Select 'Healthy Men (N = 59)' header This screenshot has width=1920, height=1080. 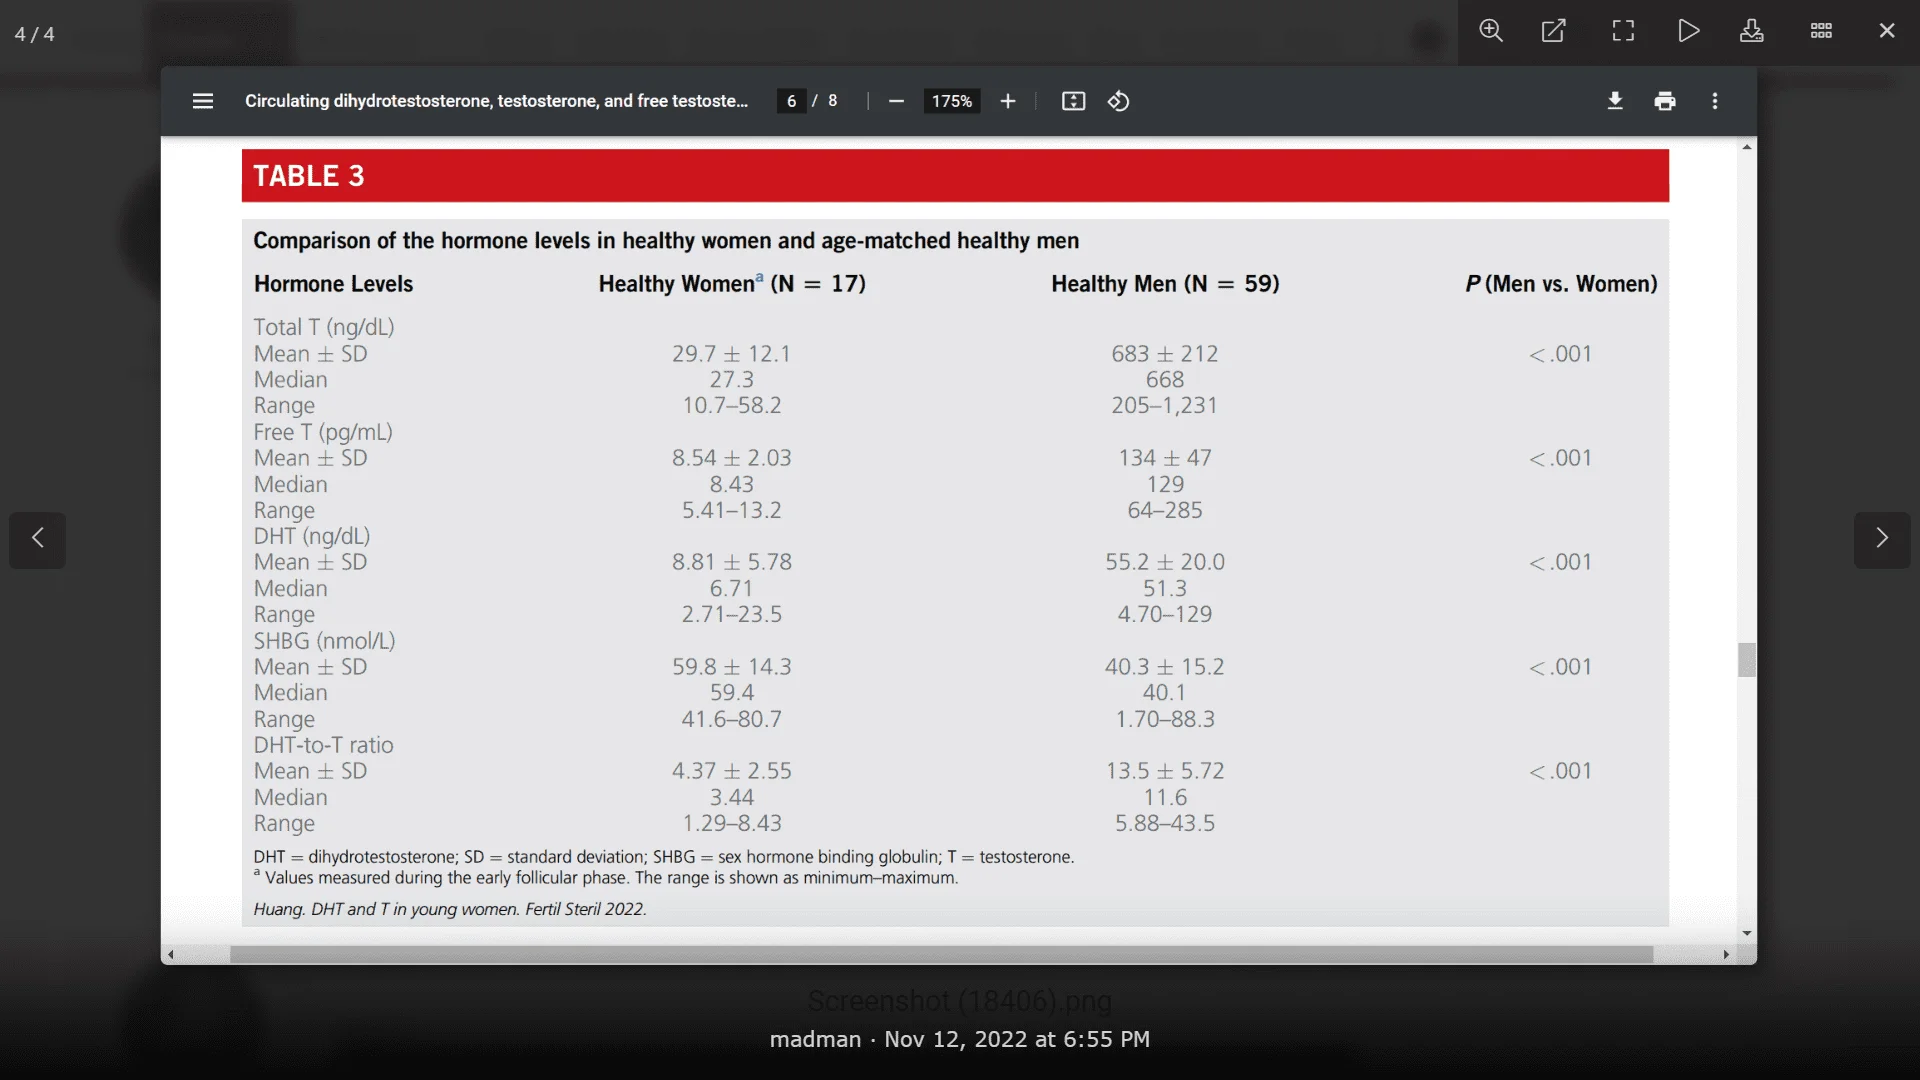pyautogui.click(x=1165, y=284)
